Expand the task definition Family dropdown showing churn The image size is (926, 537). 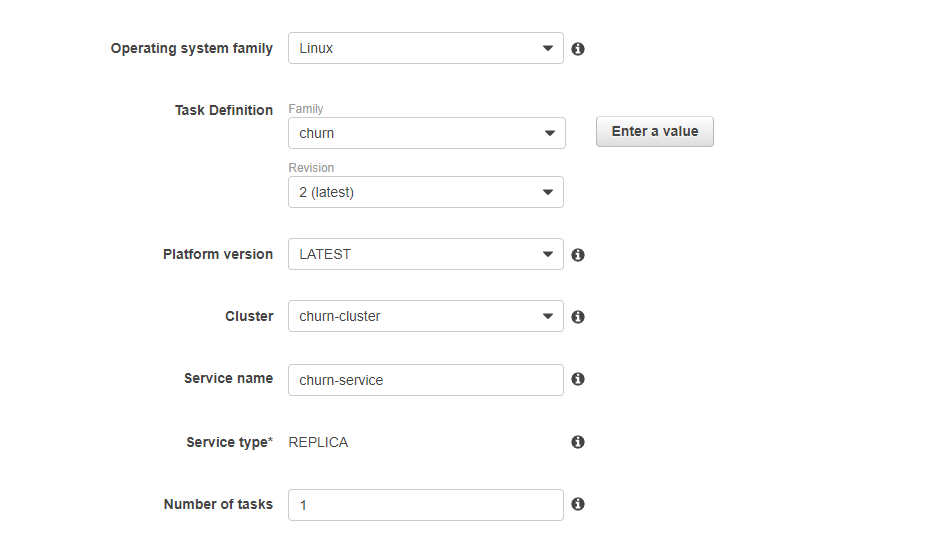pos(427,133)
